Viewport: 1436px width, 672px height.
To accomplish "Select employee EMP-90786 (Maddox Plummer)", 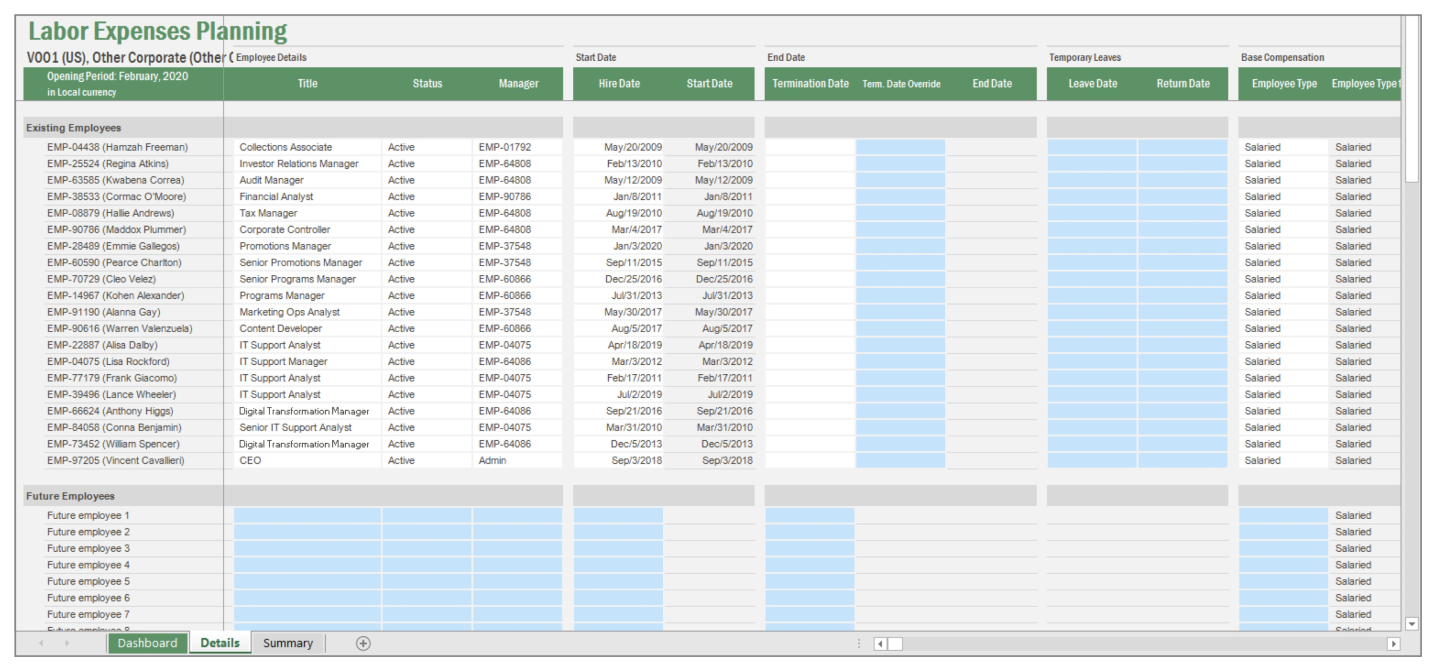I will click(x=116, y=230).
